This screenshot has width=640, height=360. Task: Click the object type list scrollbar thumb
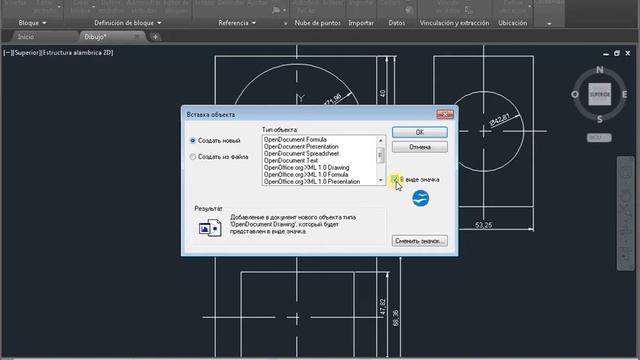point(380,155)
